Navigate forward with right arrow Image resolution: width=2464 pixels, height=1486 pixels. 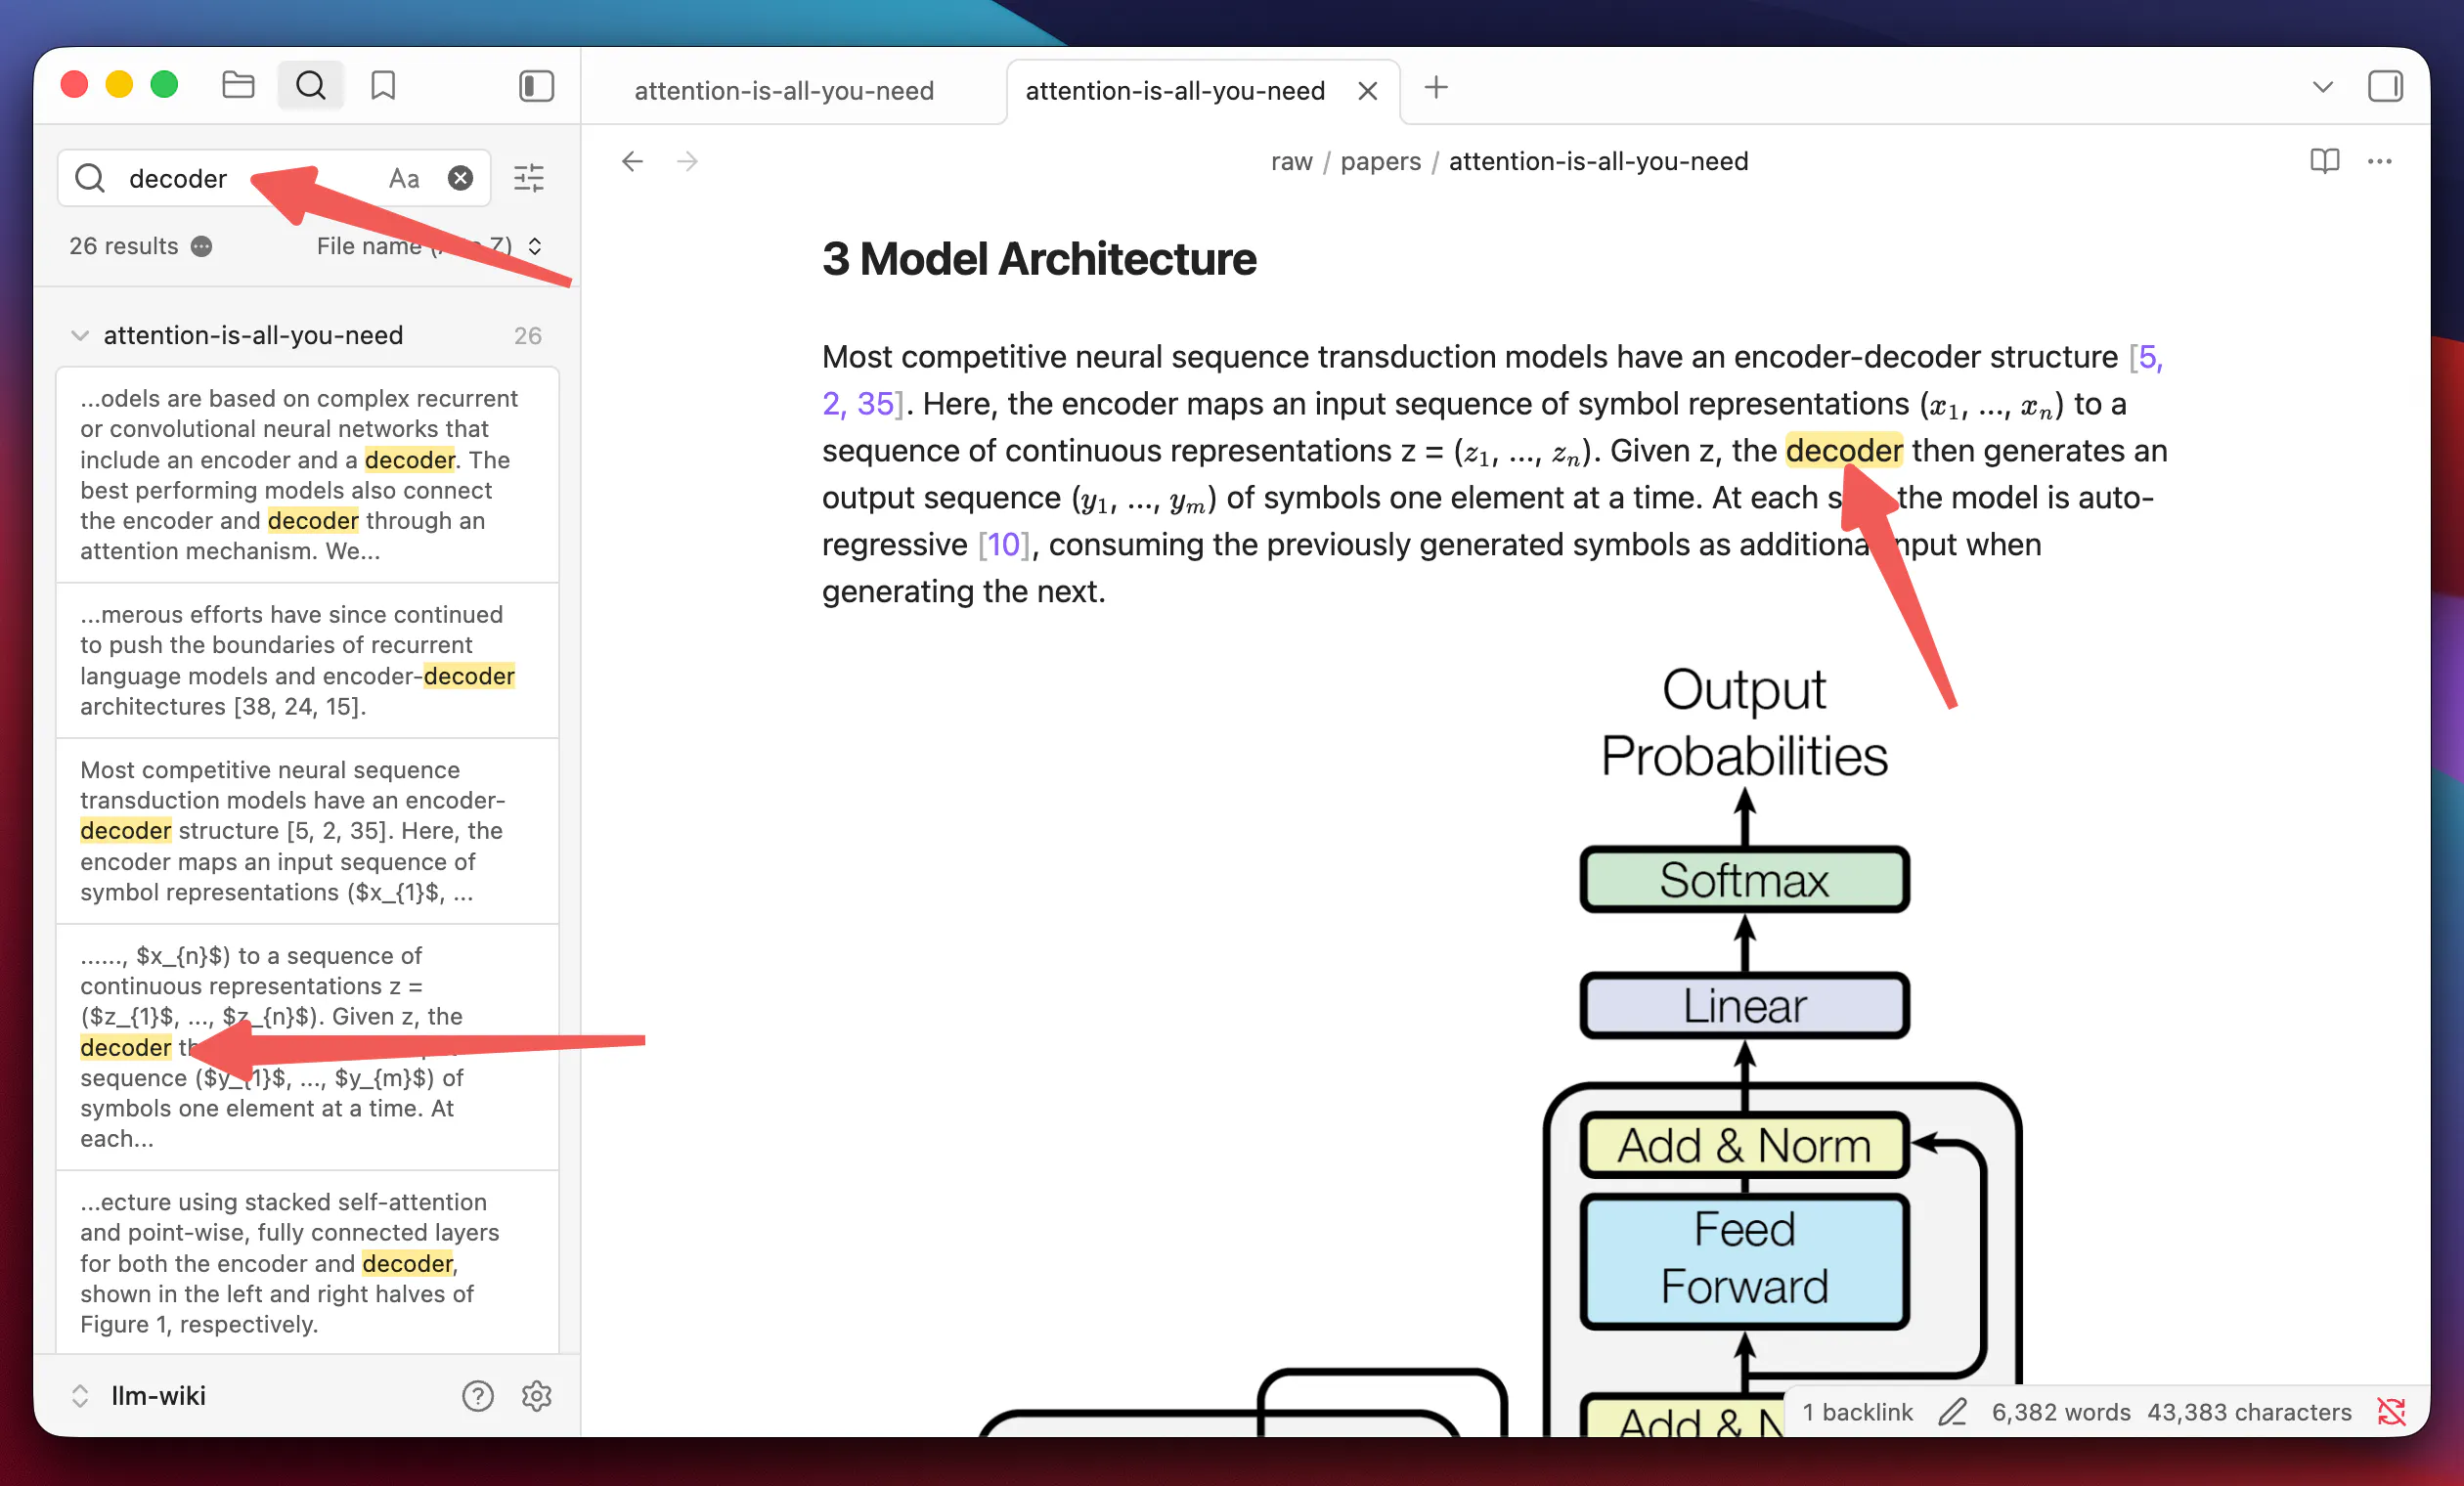pyautogui.click(x=687, y=161)
